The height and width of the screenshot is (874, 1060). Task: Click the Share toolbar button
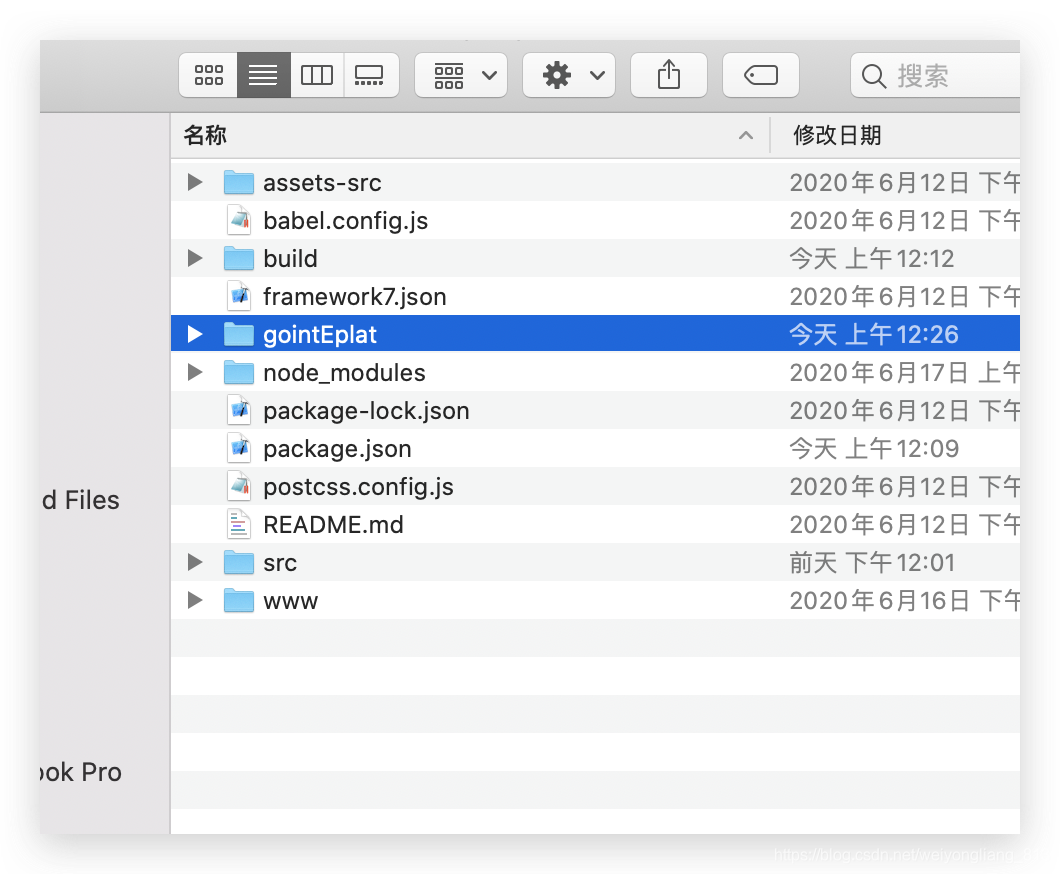[x=669, y=75]
